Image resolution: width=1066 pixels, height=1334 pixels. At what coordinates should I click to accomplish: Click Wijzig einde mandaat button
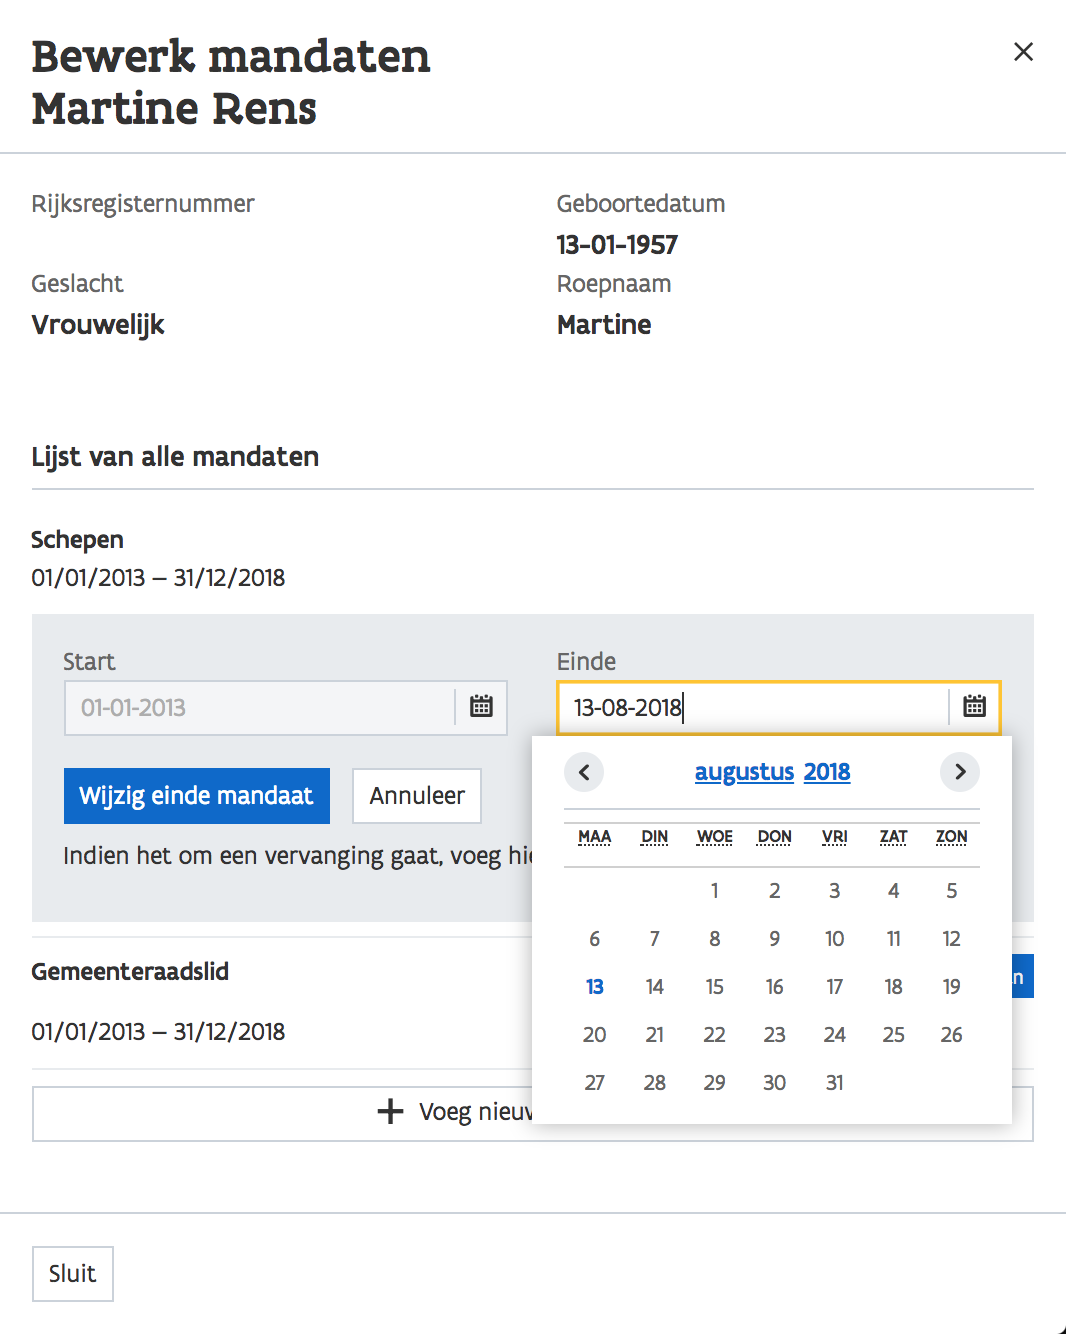point(197,796)
